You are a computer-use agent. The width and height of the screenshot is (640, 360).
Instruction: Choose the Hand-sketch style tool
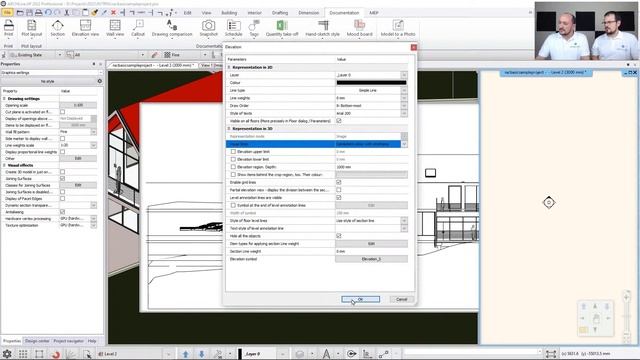(x=322, y=28)
